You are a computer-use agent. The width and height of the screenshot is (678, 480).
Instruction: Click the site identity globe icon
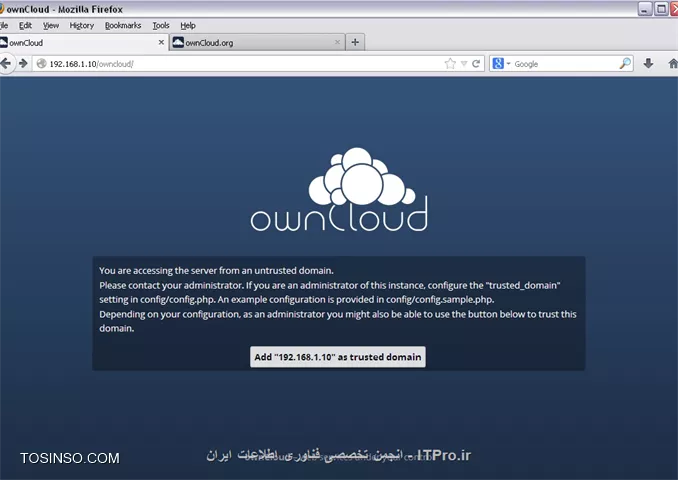click(42, 64)
